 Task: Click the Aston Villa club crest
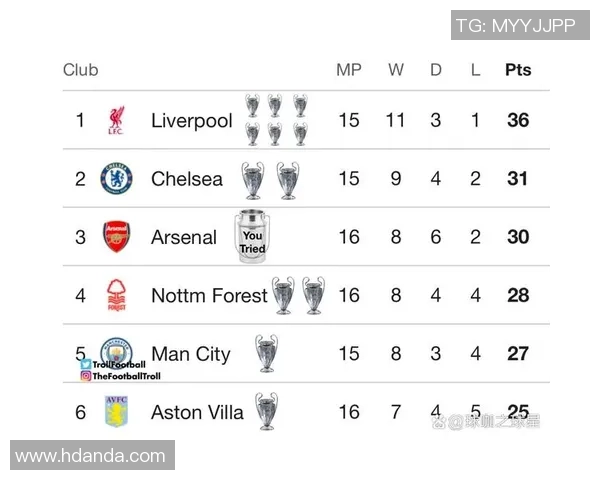tap(116, 411)
